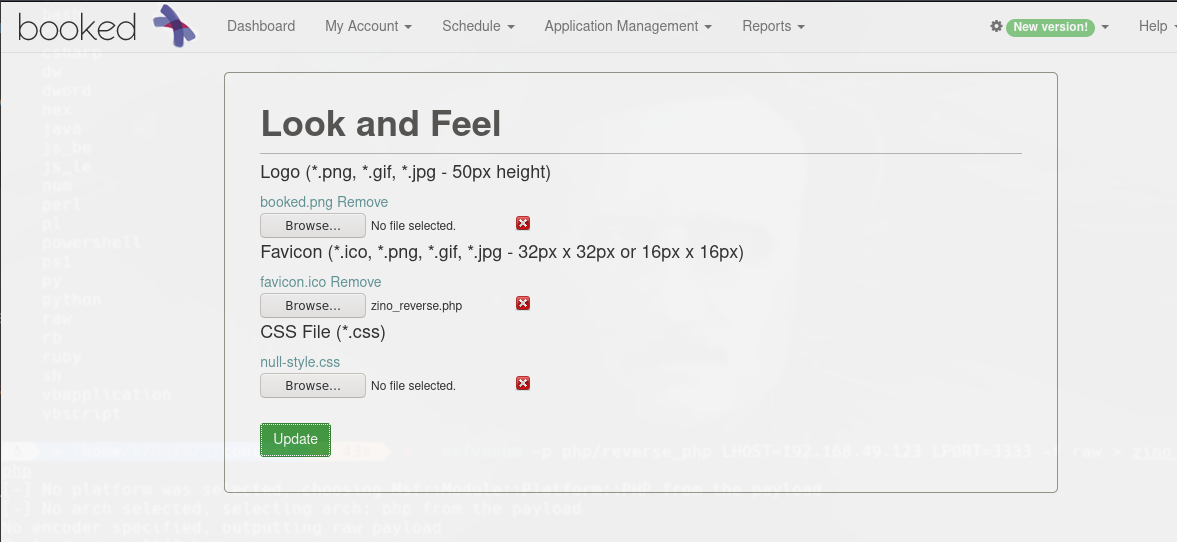Clear the logo file selection with red X
This screenshot has height=542, width=1177.
(x=523, y=224)
